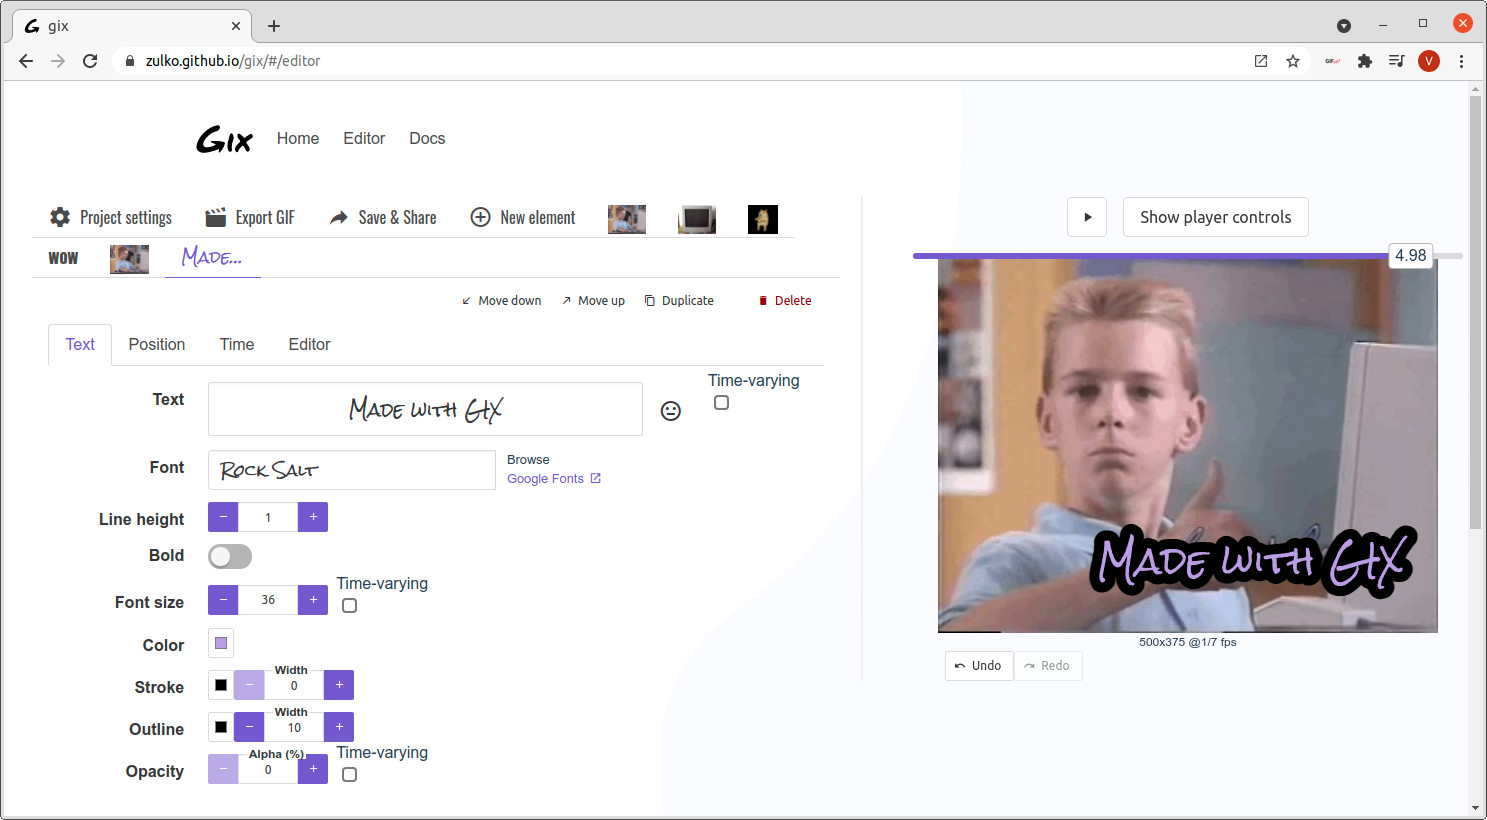1487x820 pixels.
Task: Click the Made With Gix text input
Action: [x=425, y=409]
